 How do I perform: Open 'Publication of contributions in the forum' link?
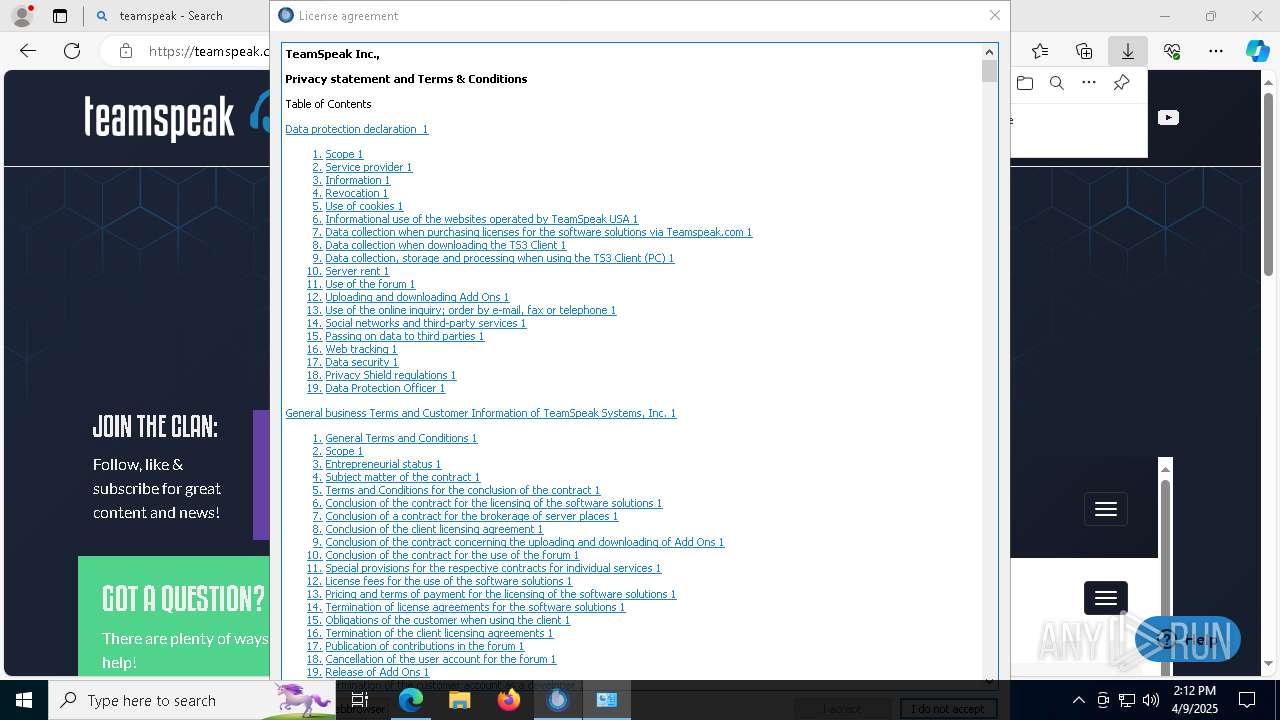pos(424,646)
